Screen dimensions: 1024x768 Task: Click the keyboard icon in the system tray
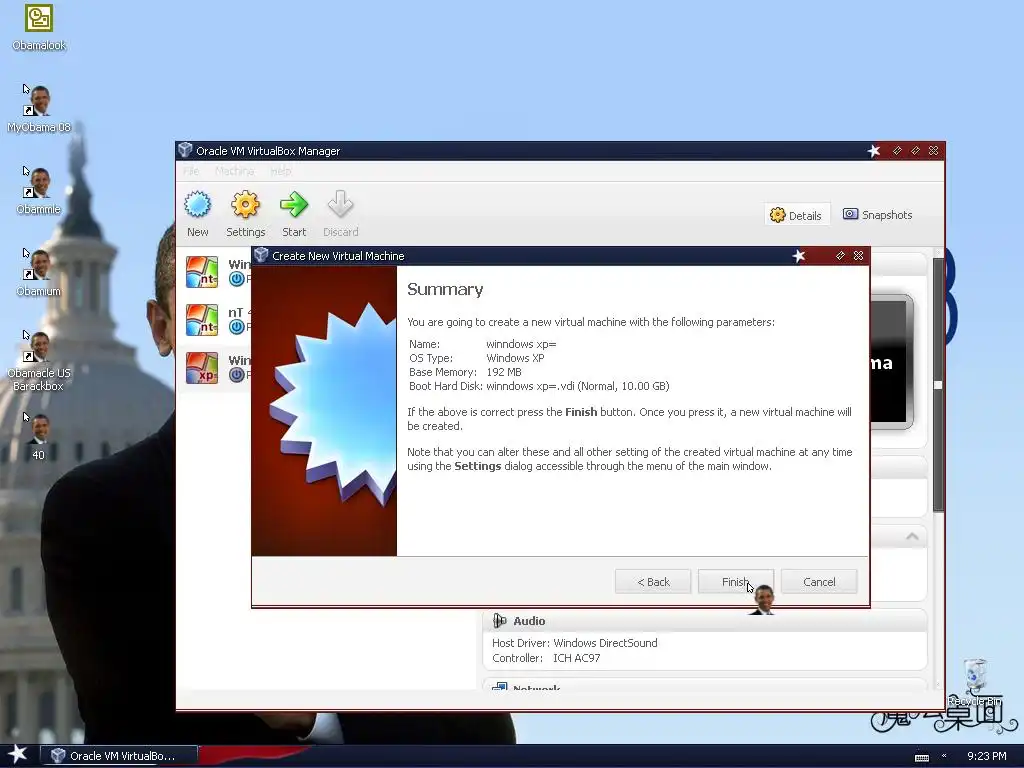pos(921,757)
